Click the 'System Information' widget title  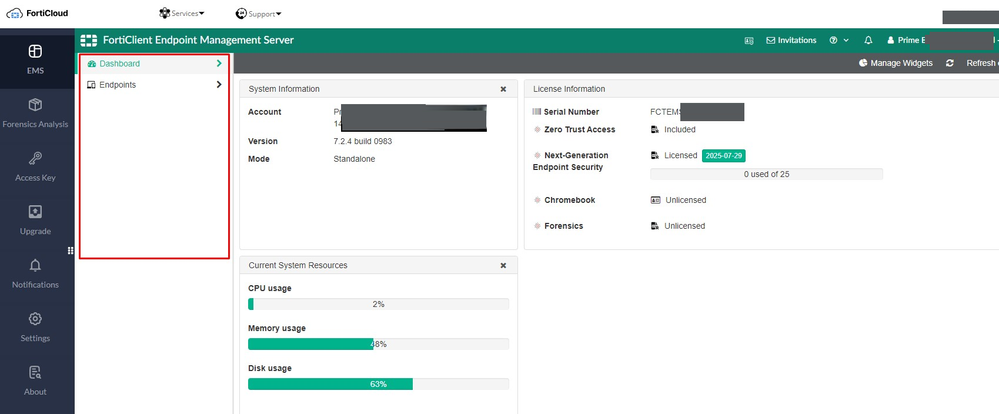click(x=284, y=89)
